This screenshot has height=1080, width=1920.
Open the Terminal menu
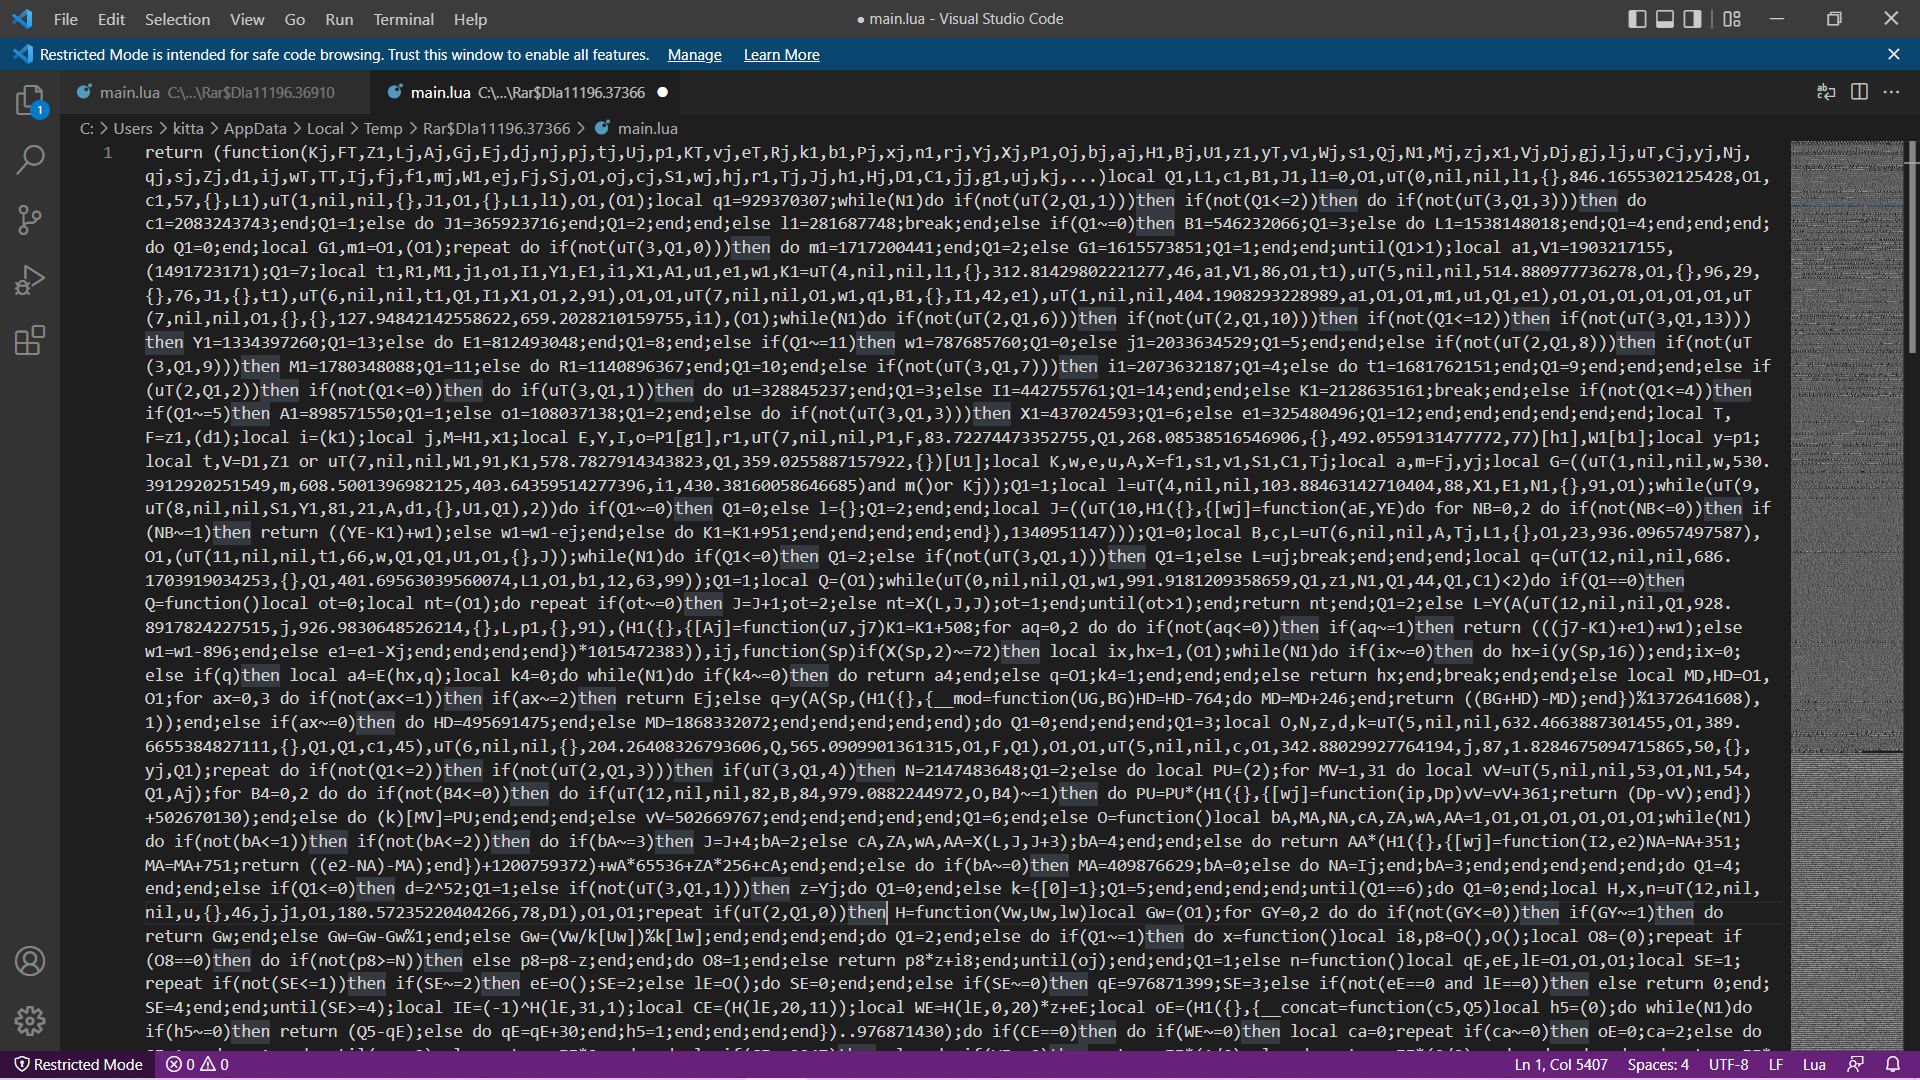[x=403, y=19]
